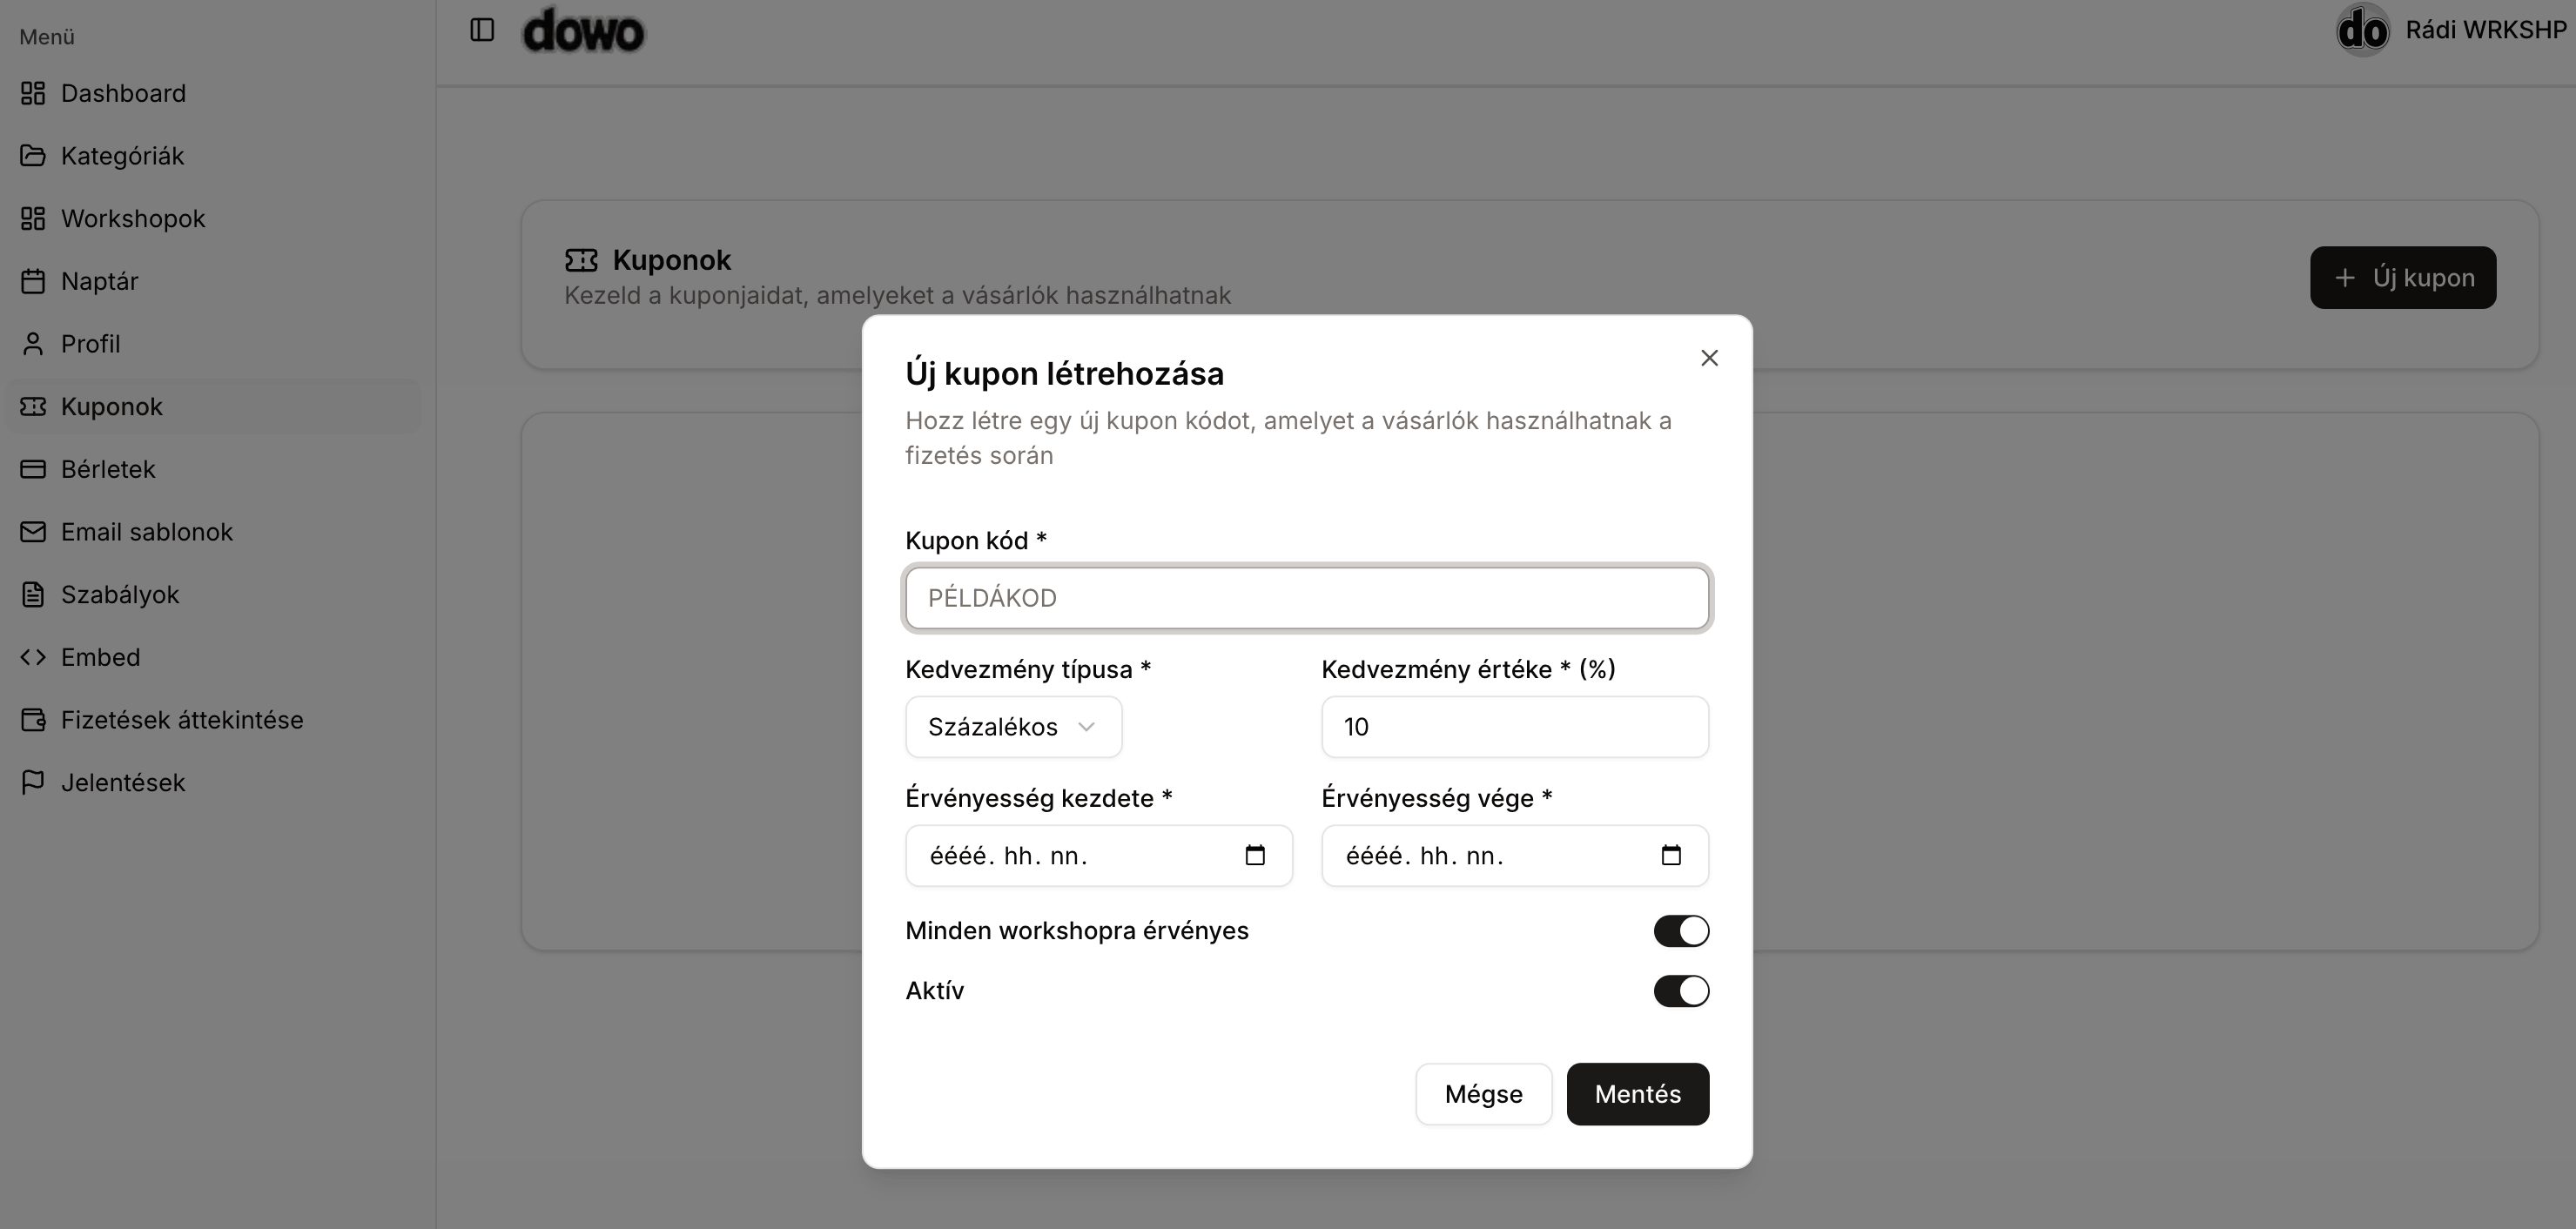Open the Szabályok menu item
Screen dimensions: 2576x1229
point(119,595)
